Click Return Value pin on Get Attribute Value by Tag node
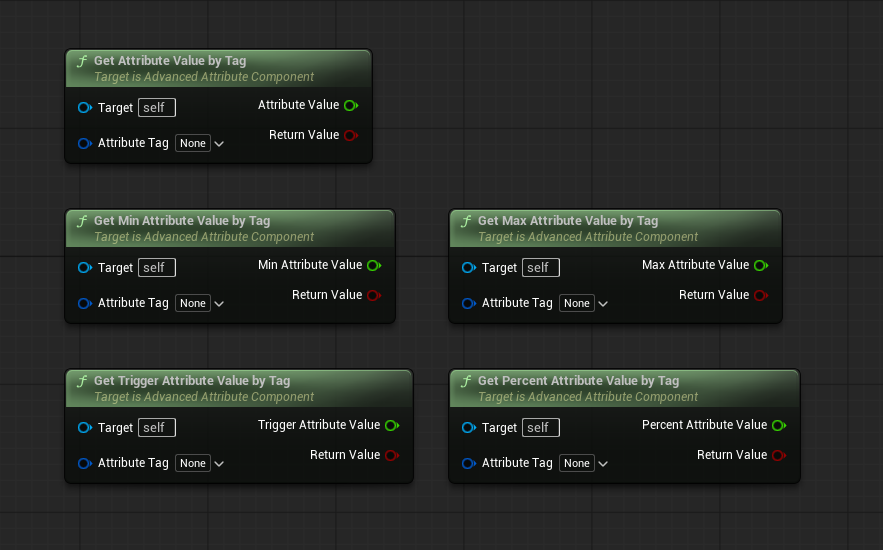The width and height of the screenshot is (883, 550). coord(351,135)
